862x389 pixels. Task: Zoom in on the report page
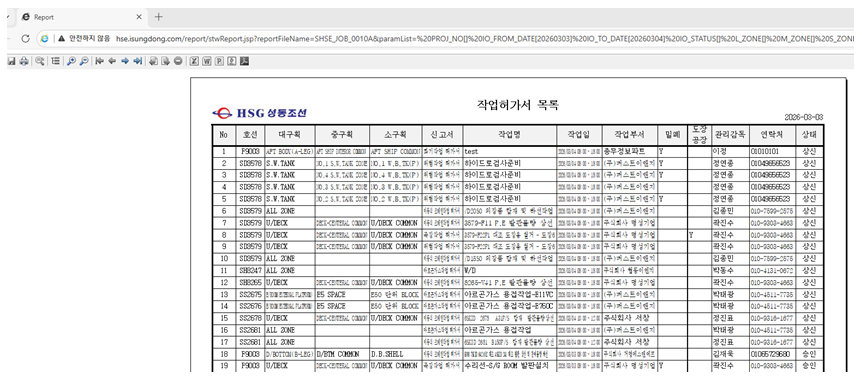tap(71, 61)
